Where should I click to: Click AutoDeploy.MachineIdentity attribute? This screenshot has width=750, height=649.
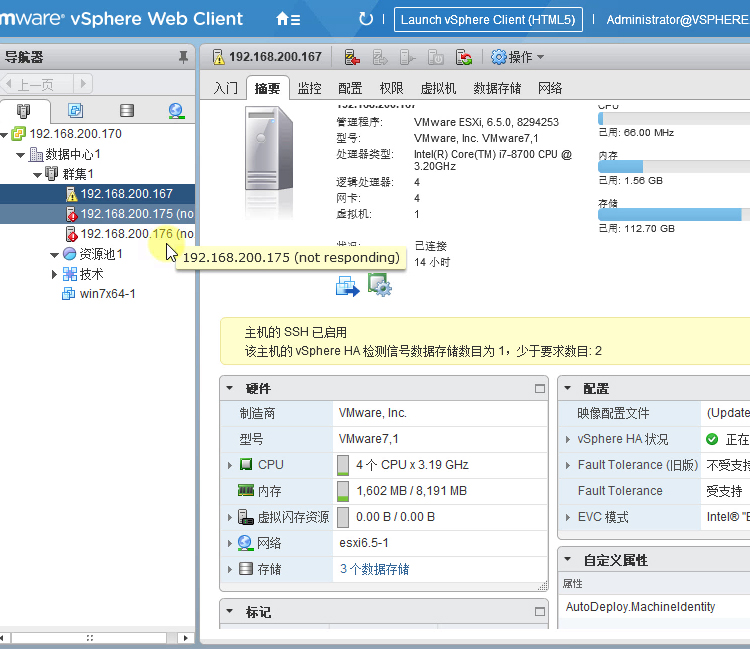click(640, 607)
